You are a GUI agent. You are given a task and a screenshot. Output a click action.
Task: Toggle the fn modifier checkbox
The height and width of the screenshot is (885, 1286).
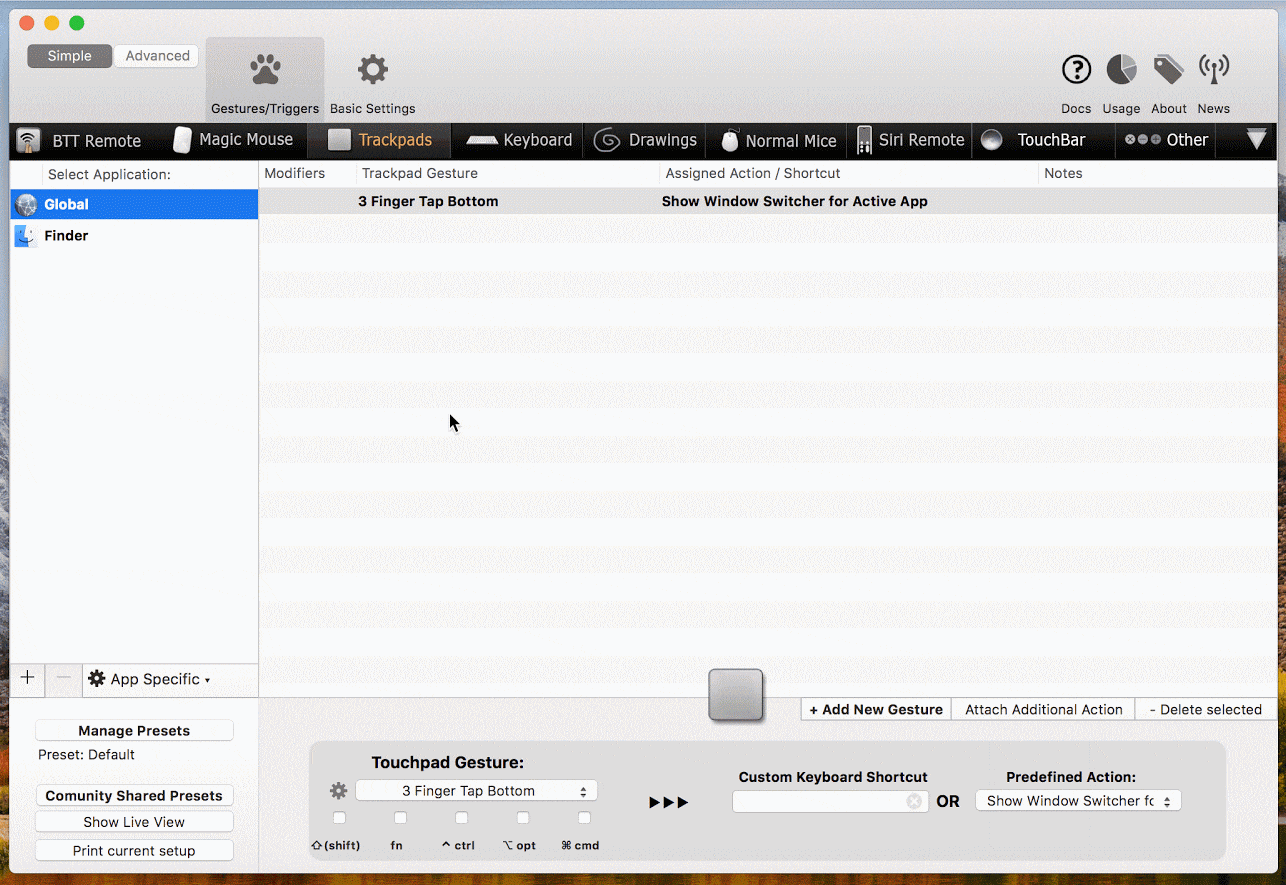[400, 818]
